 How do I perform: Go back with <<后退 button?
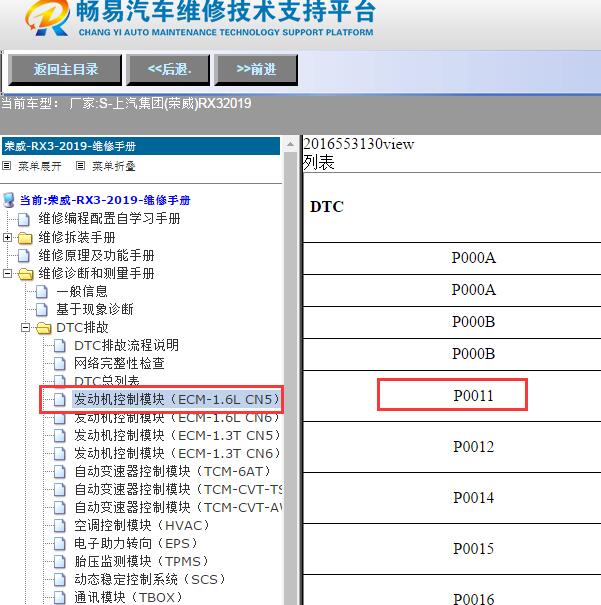168,69
